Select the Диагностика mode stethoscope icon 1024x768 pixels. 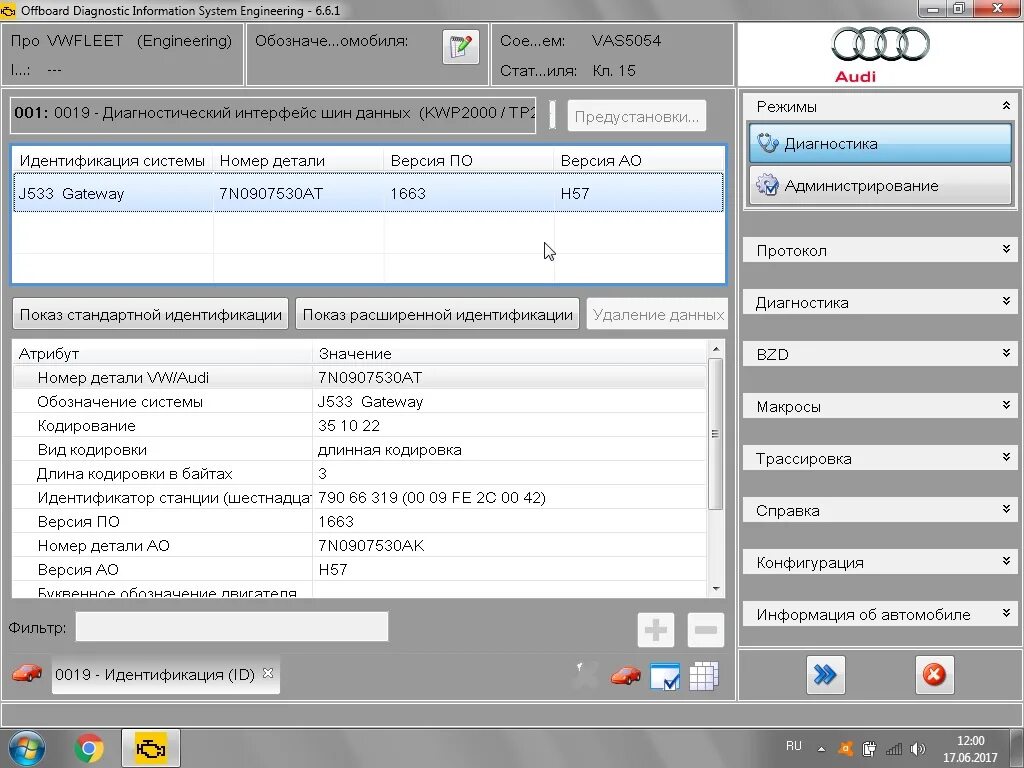point(767,143)
